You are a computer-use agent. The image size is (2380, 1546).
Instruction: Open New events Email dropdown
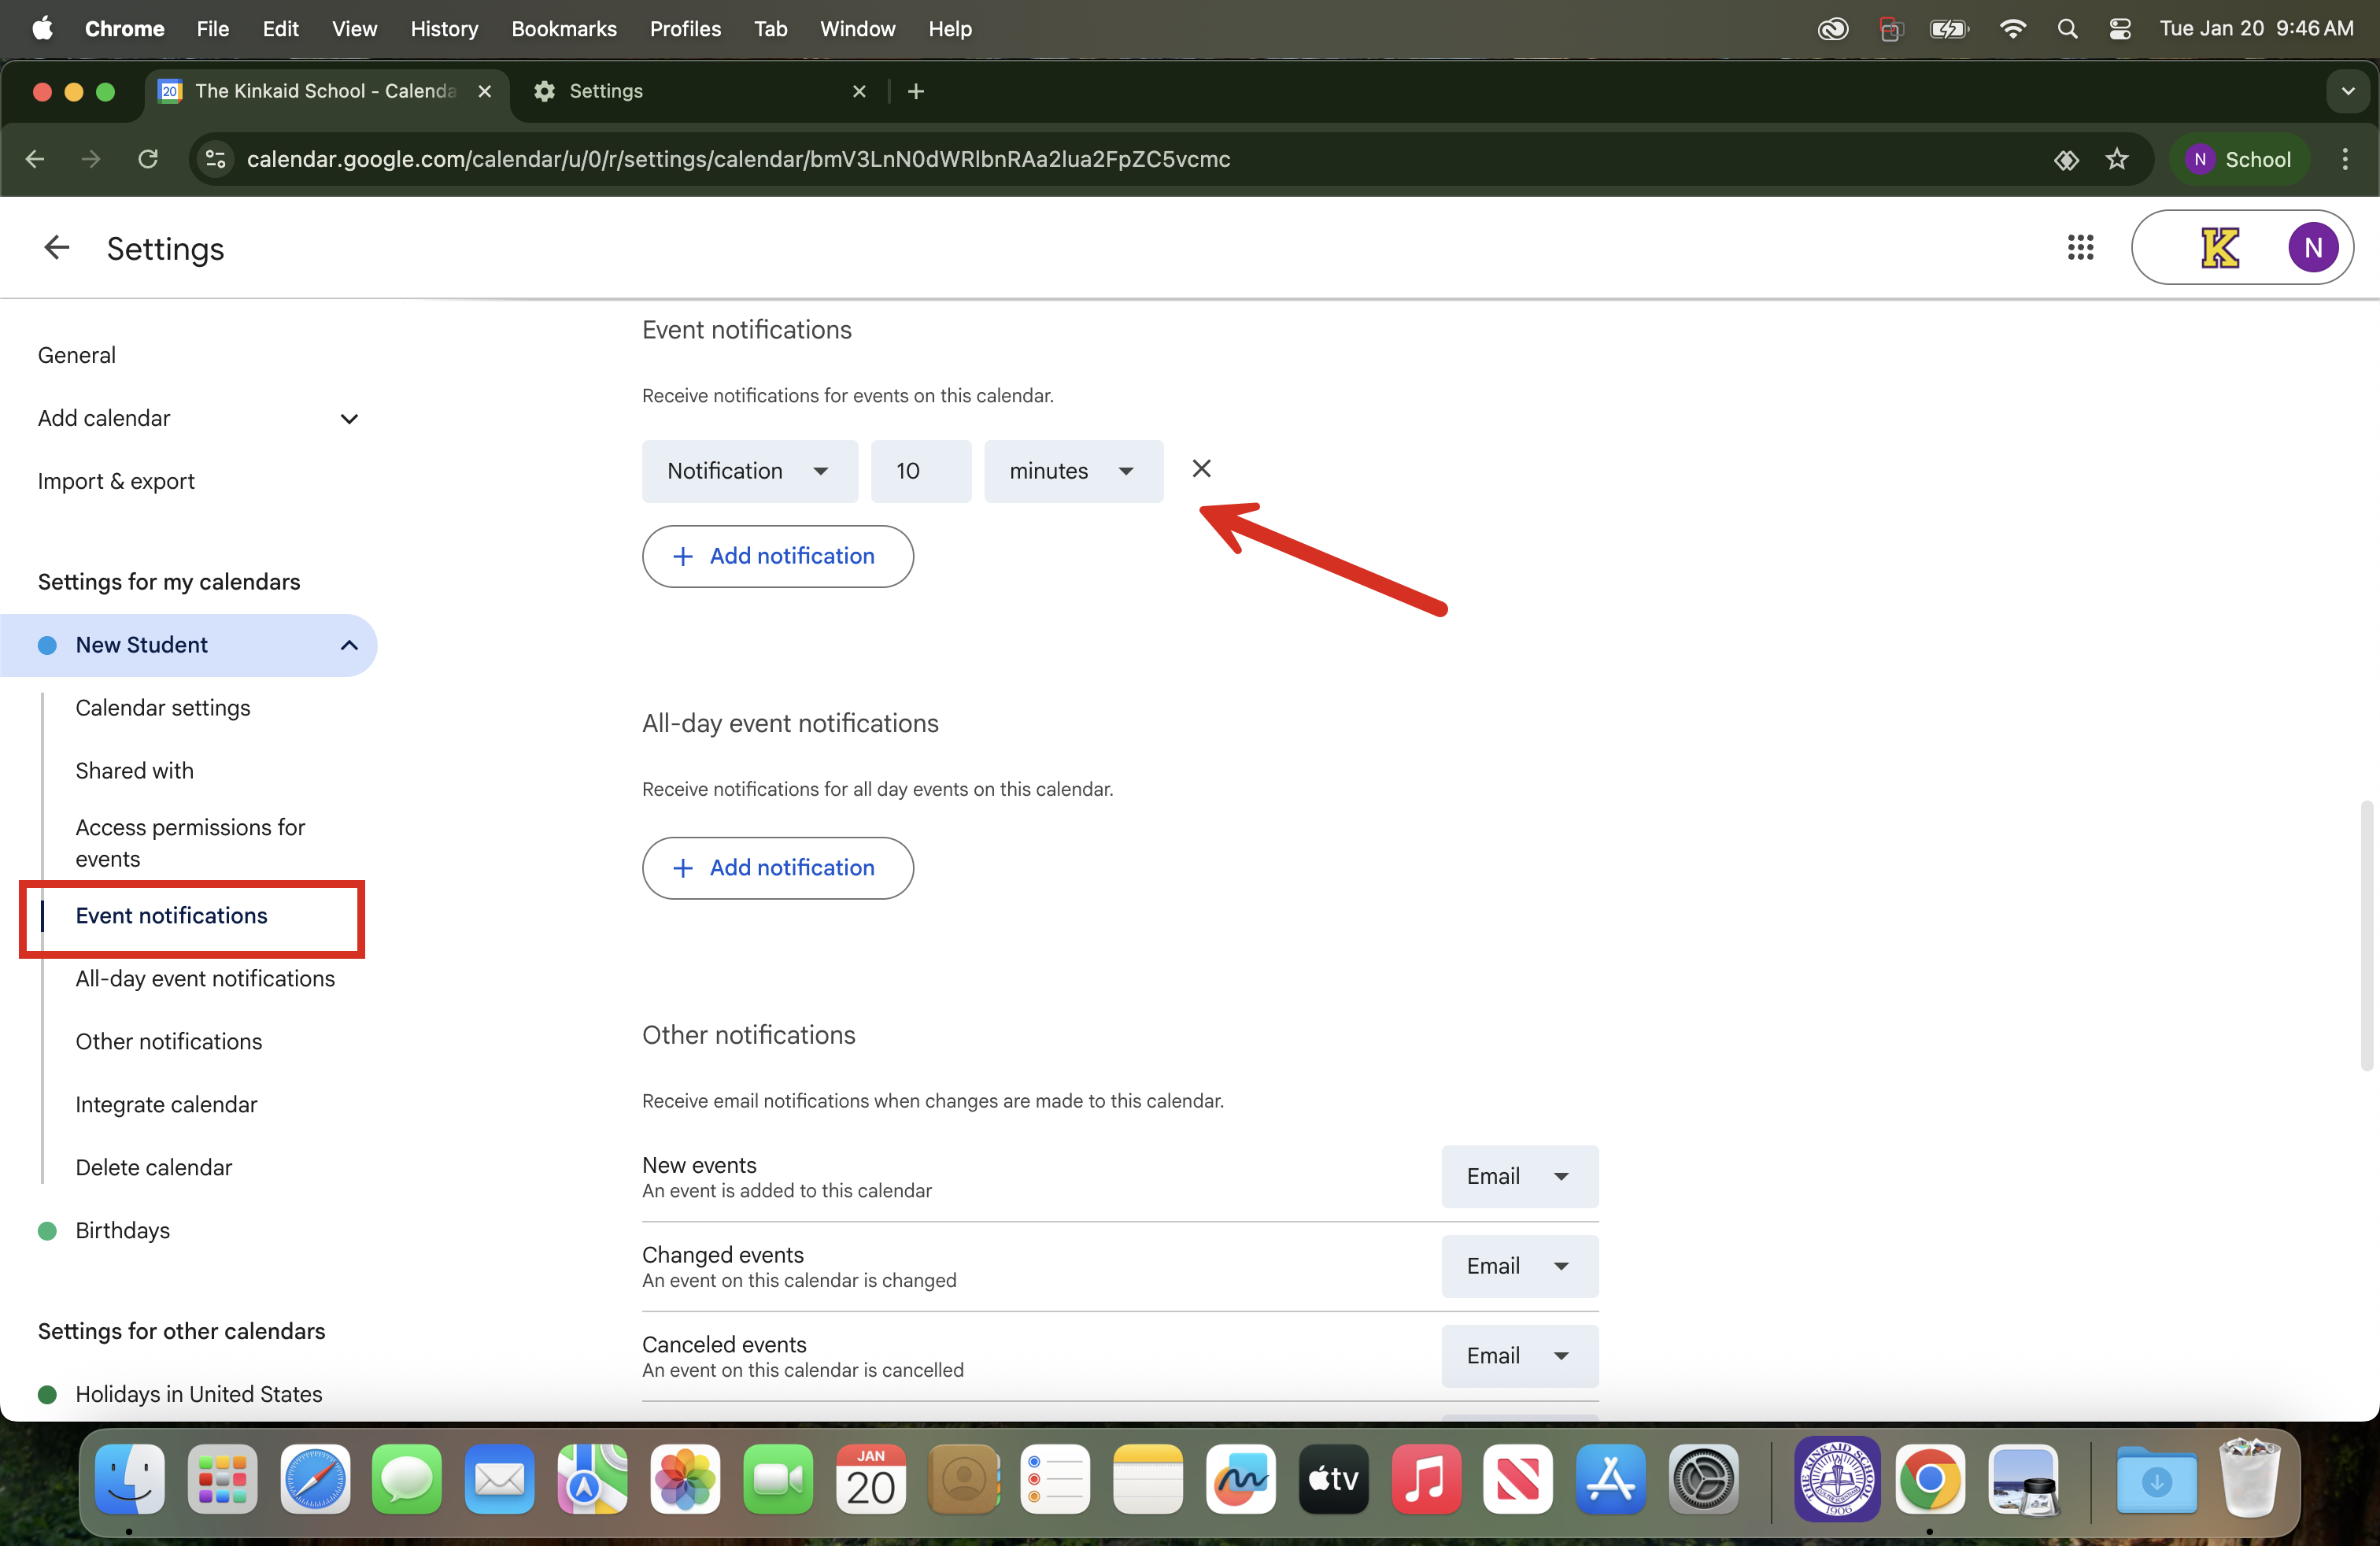(1518, 1176)
